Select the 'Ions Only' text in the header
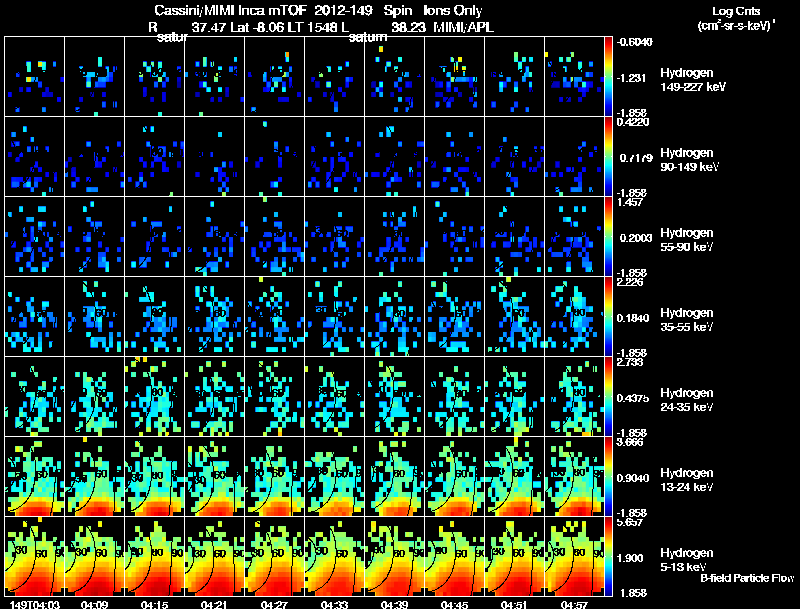The height and width of the screenshot is (609, 800). 453,10
